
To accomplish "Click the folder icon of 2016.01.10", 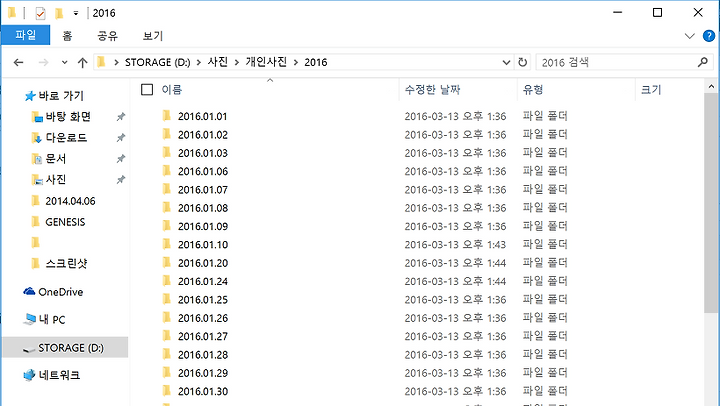I will click(167, 244).
